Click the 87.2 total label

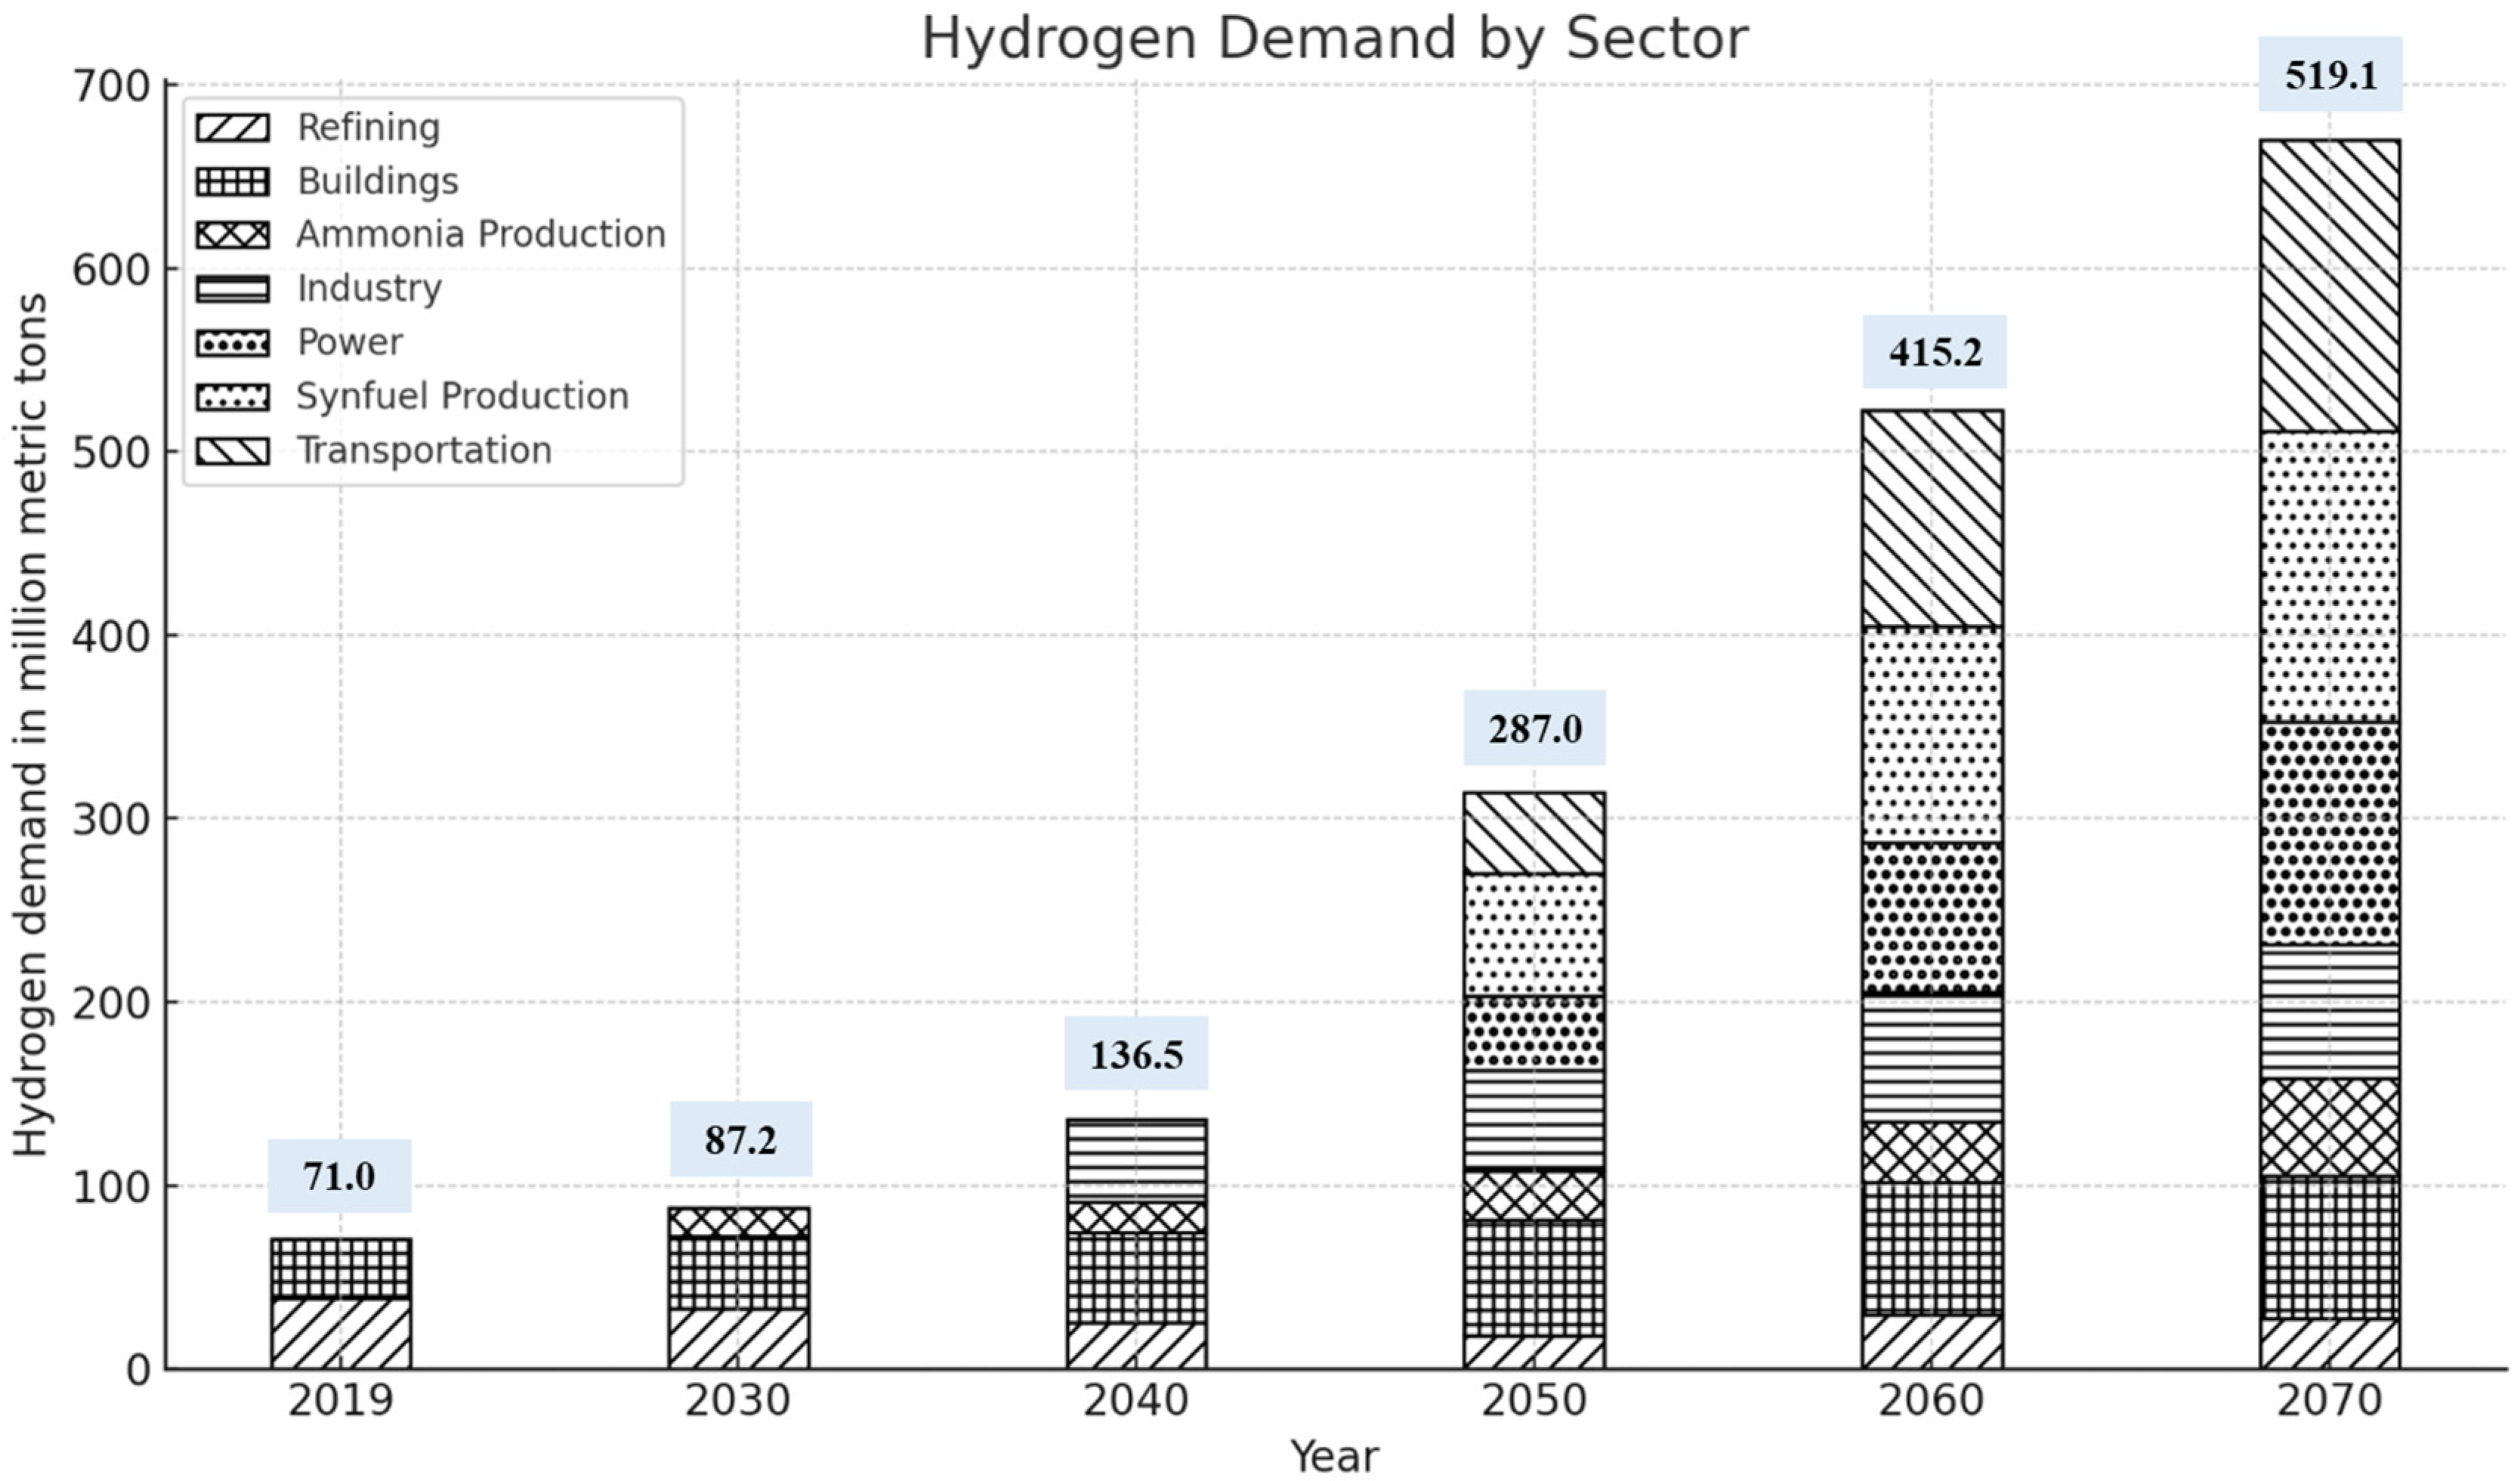click(x=740, y=1139)
